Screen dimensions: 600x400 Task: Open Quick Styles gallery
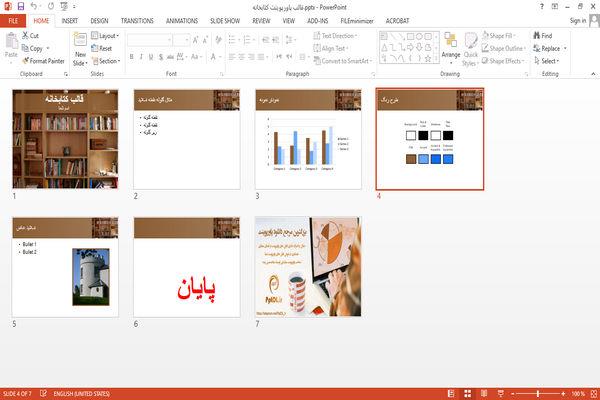coord(470,50)
